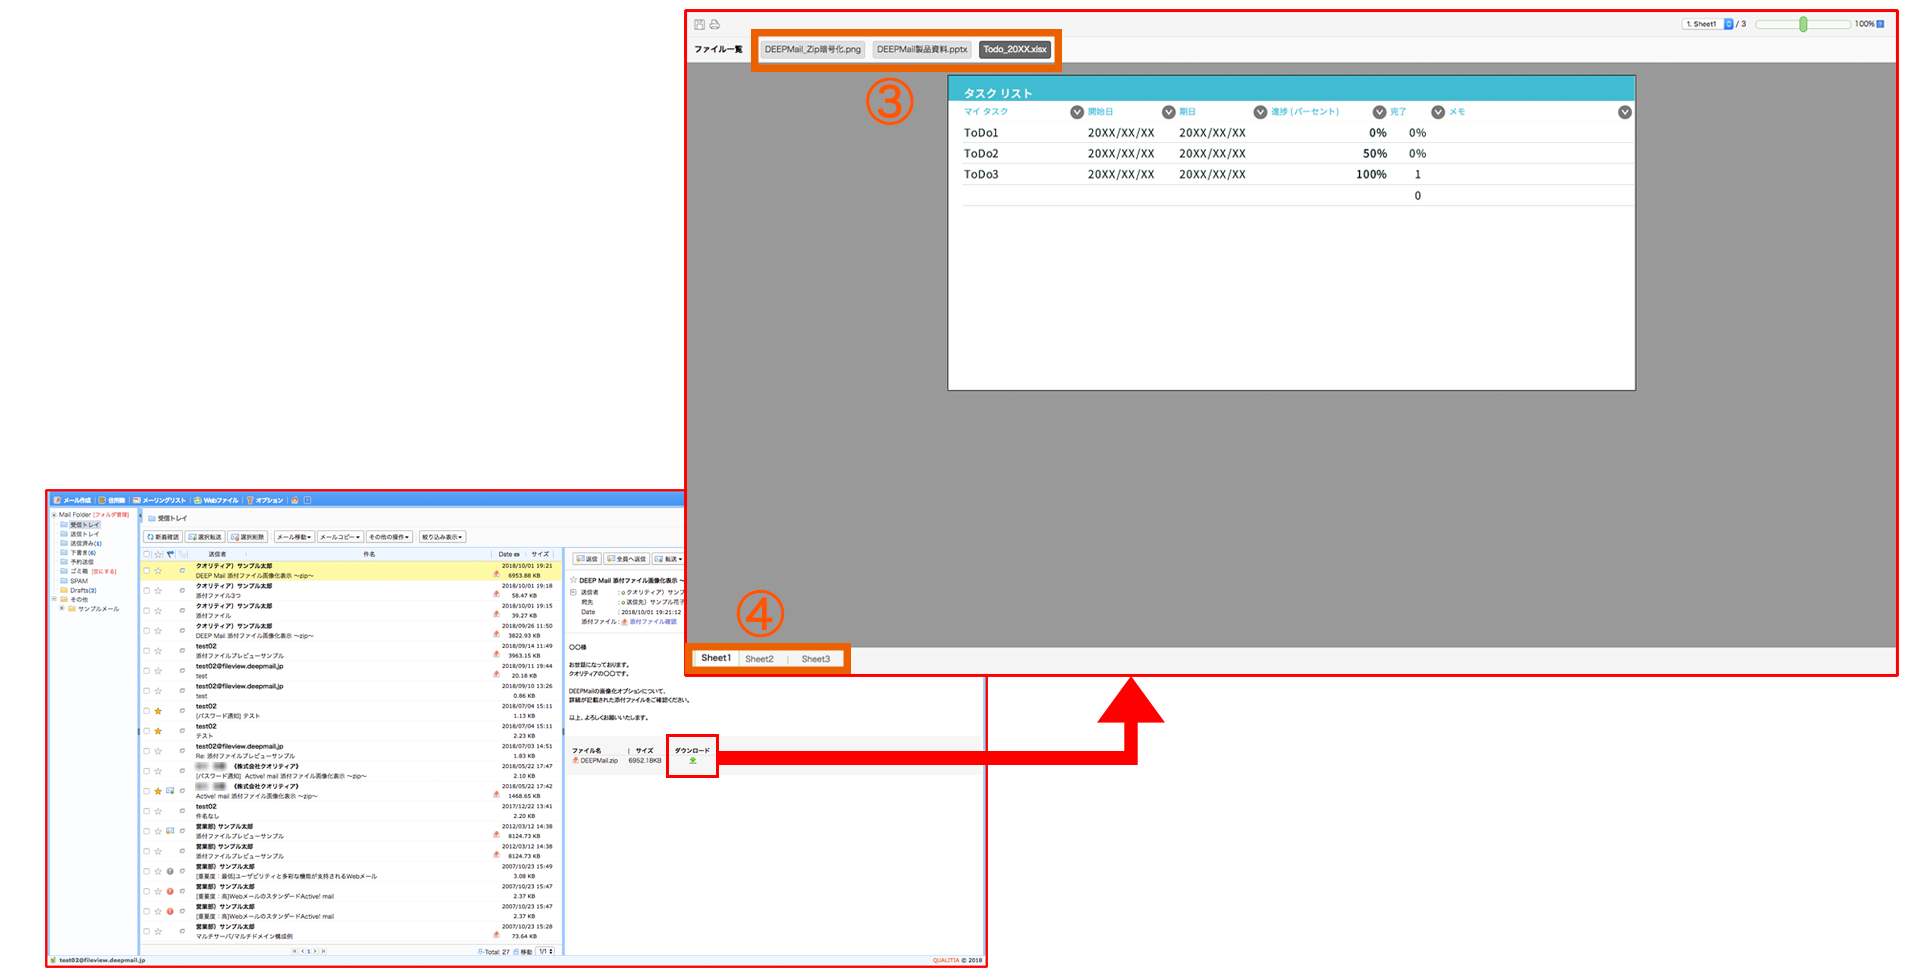
Task: Click the save icon in viewer toolbar
Action: tap(700, 24)
